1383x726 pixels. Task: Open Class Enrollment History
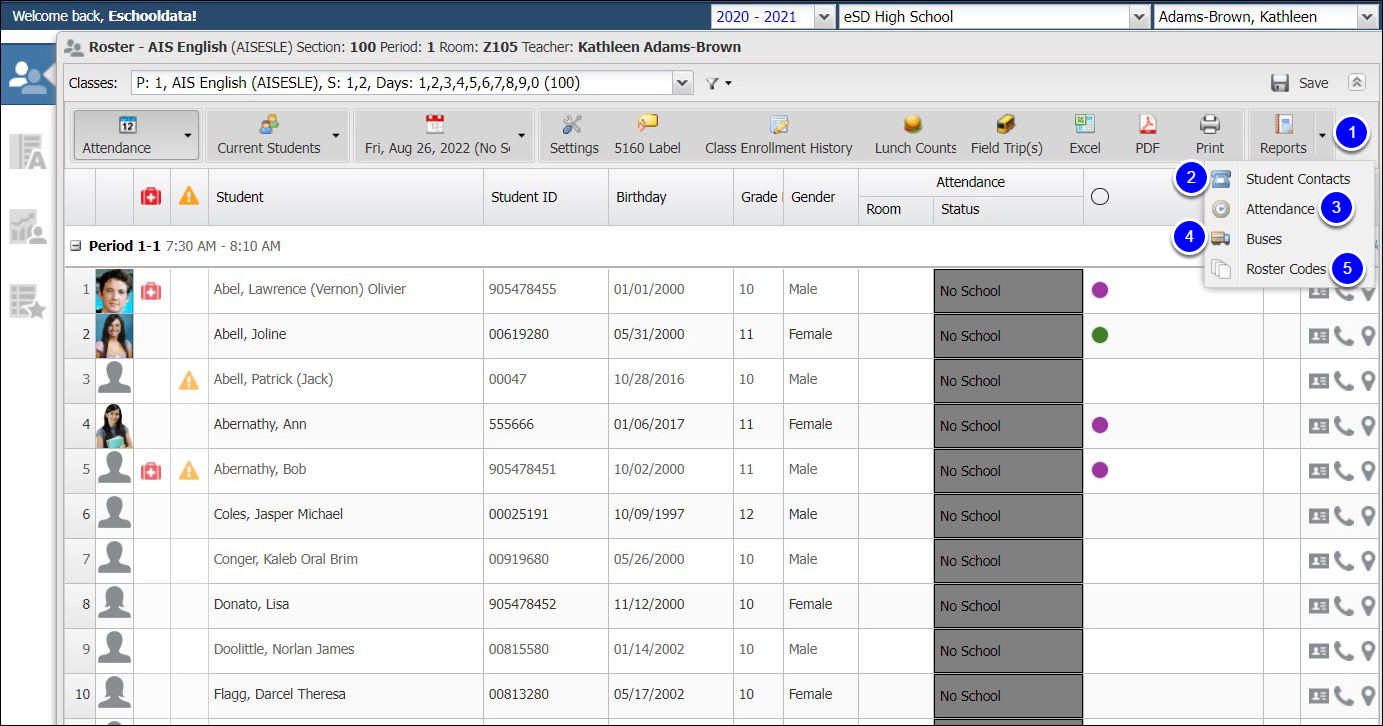click(x=778, y=135)
